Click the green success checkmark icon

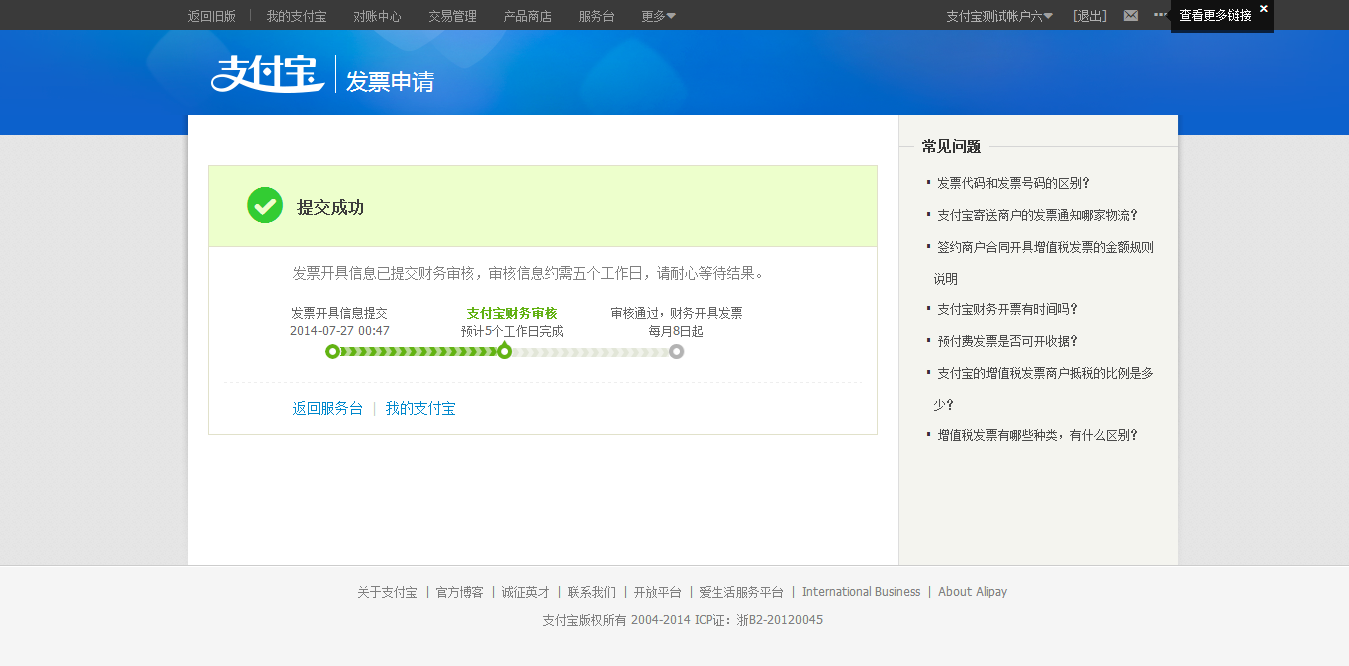[x=265, y=205]
